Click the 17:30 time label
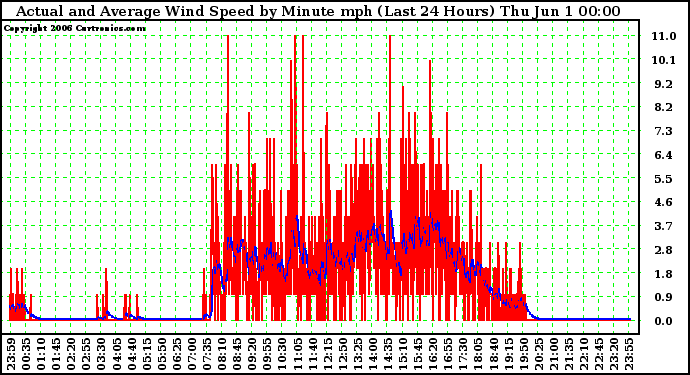 pos(463,354)
